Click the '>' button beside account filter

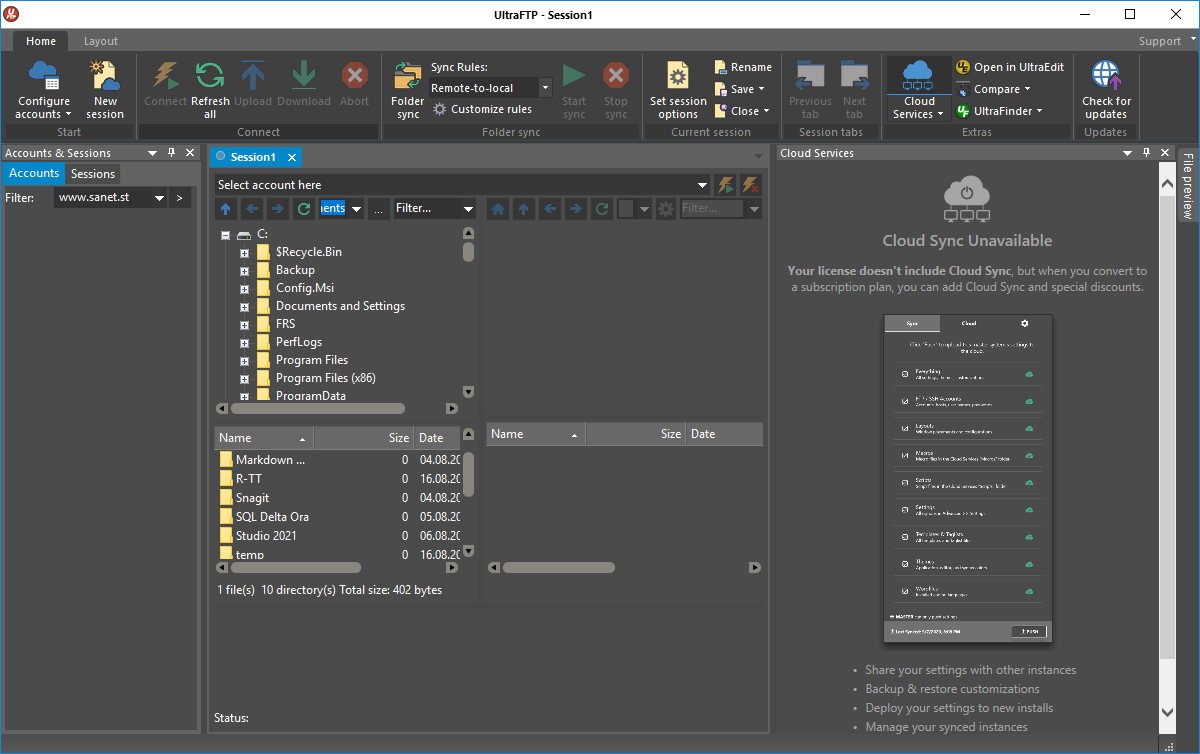179,198
